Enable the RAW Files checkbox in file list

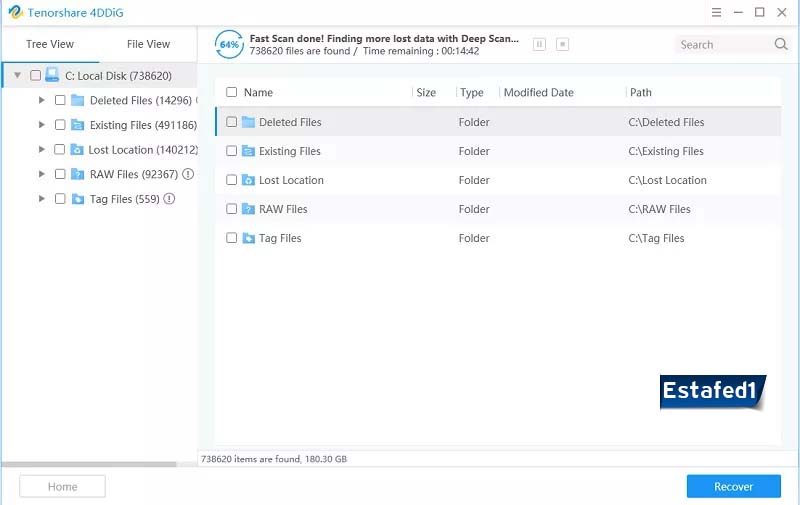[232, 209]
